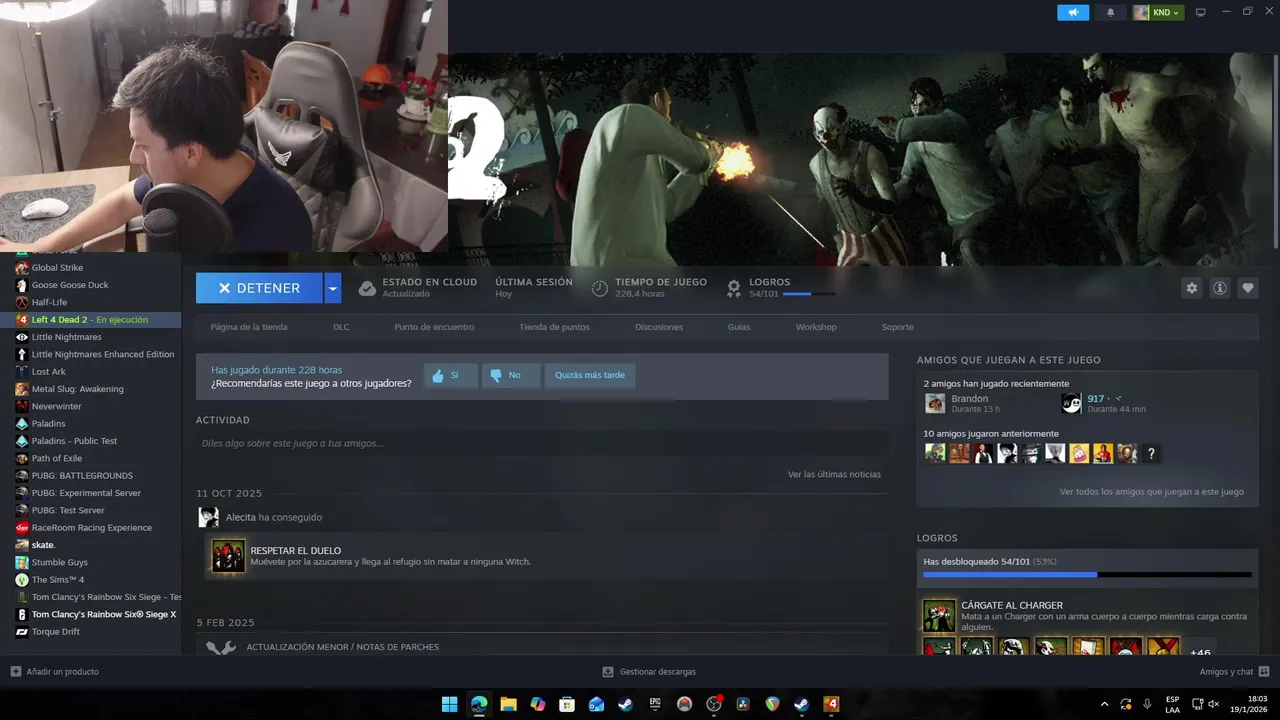Open game settings gear icon

1191,288
